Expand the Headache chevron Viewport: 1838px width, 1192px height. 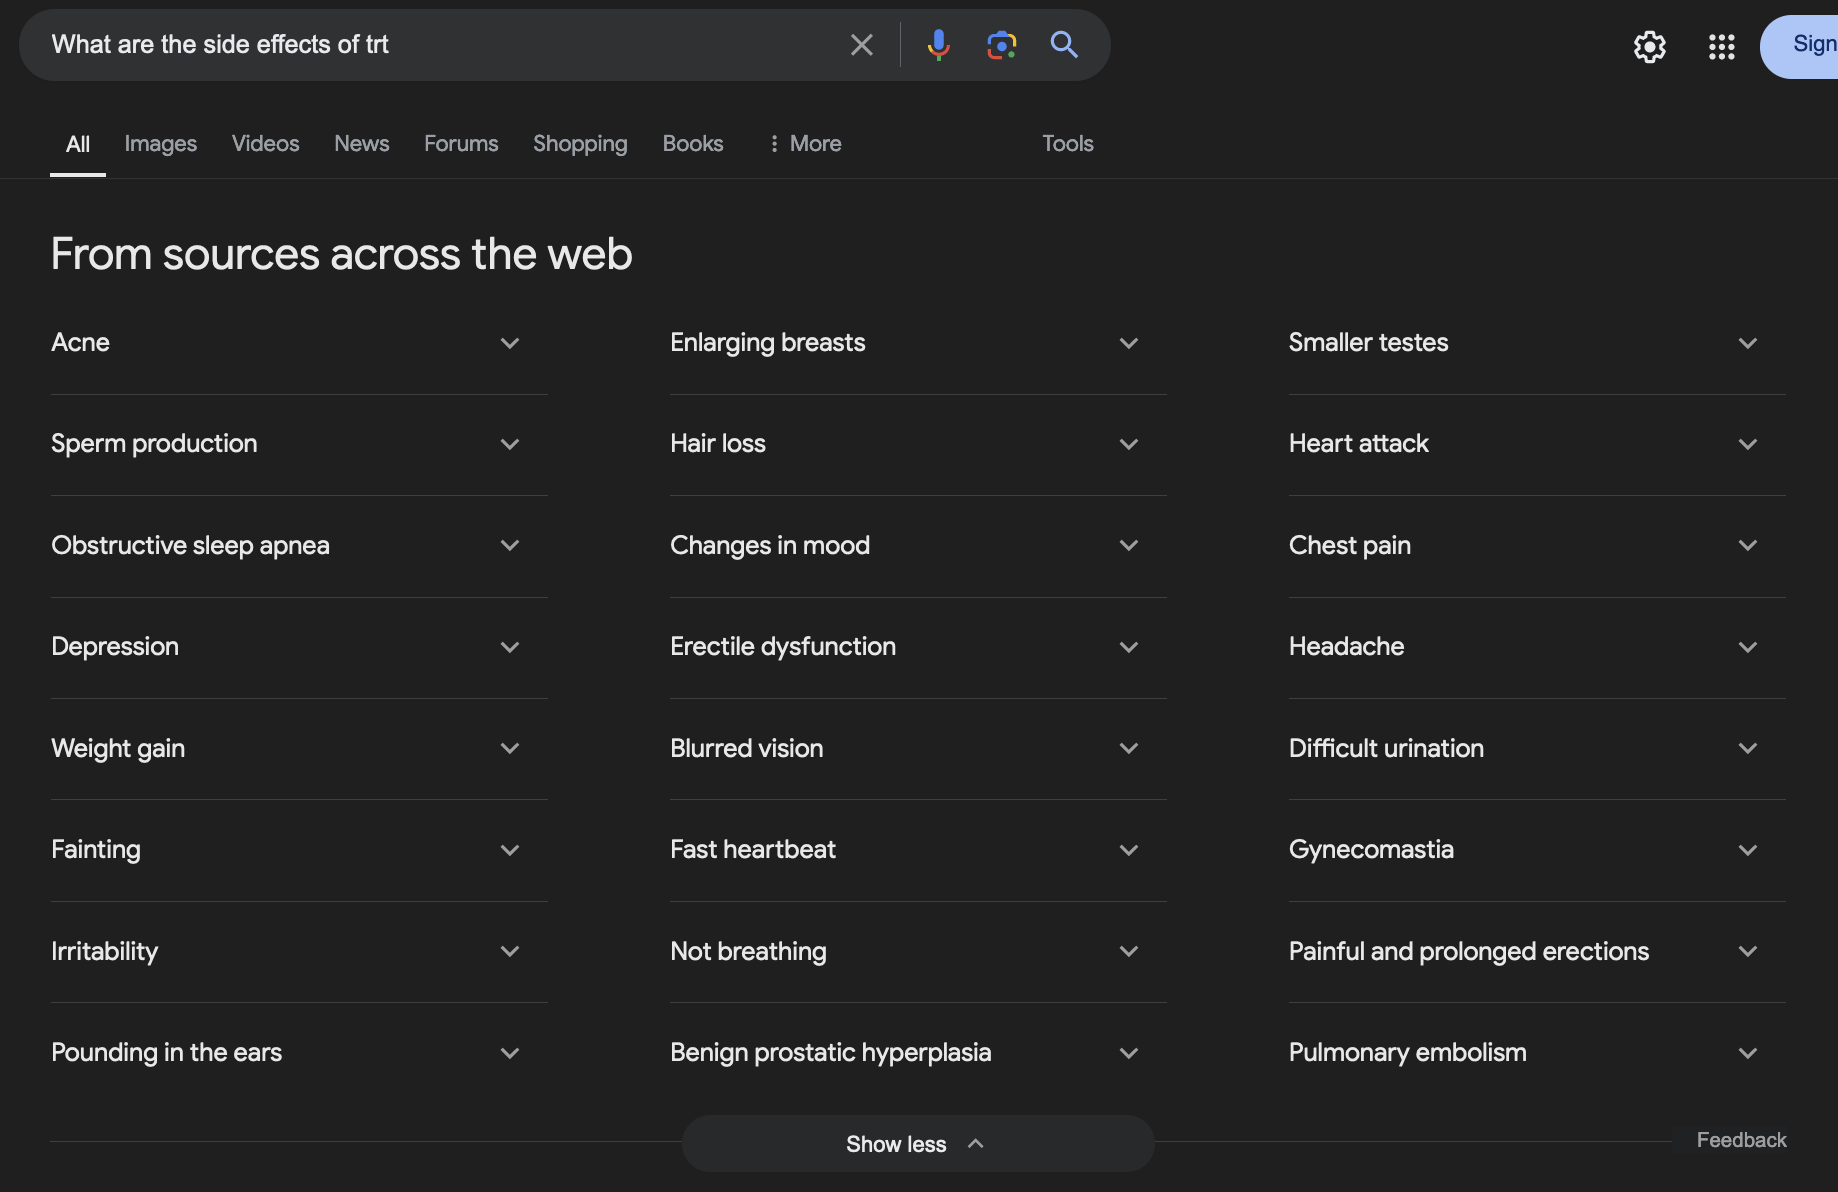[x=1748, y=647]
